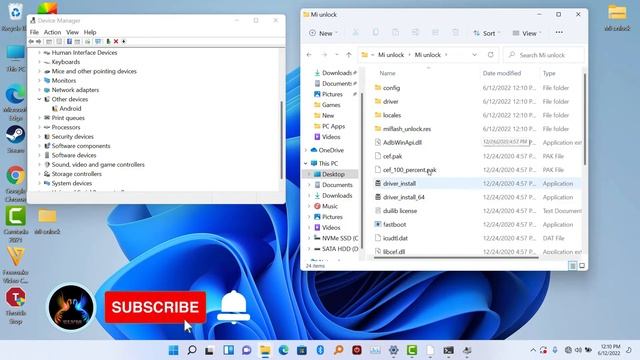Viewport: 640px width, 360px height.
Task: Expand Monitors node in Device Manager
Action: pos(40,81)
